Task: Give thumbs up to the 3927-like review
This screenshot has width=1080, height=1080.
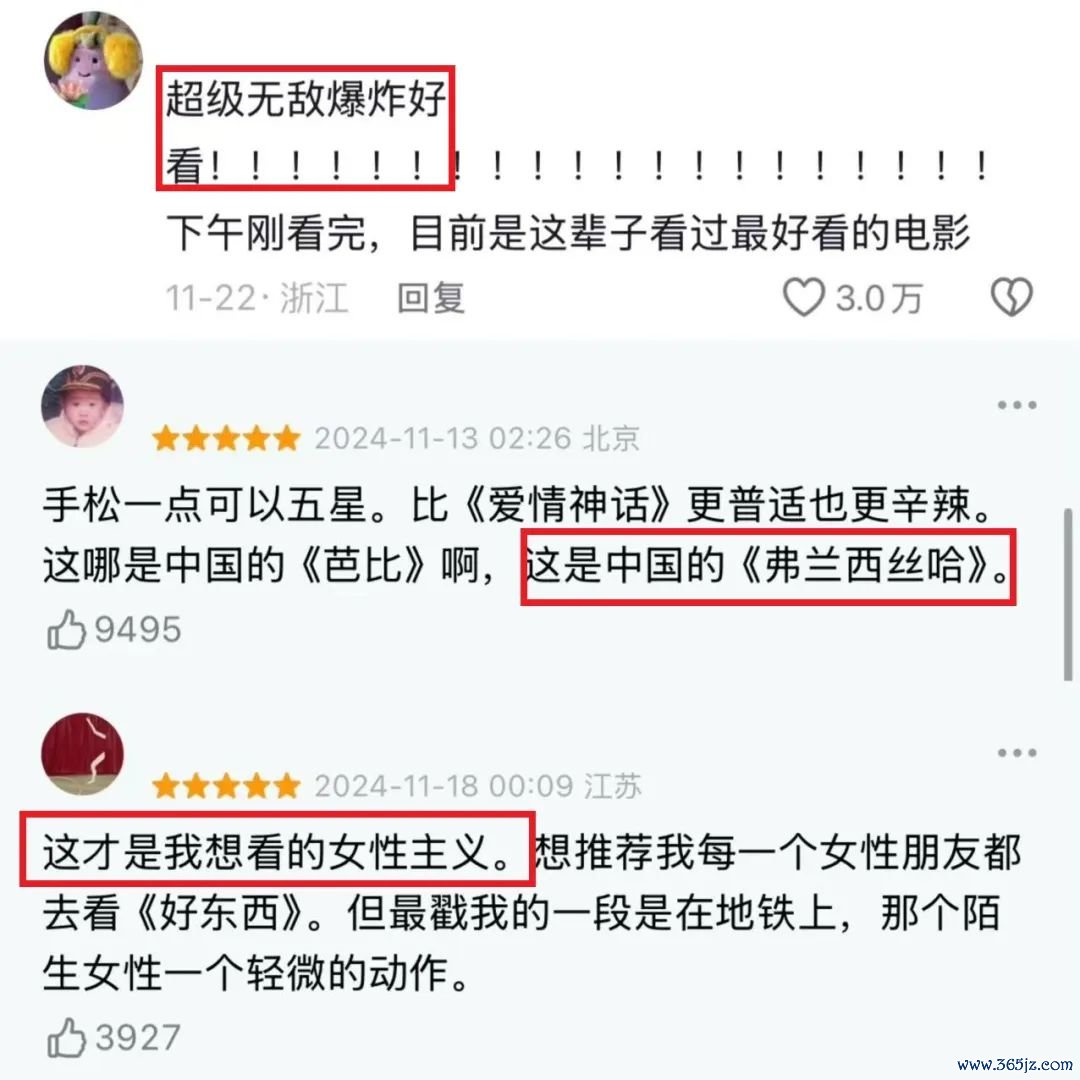Action: [66, 1037]
